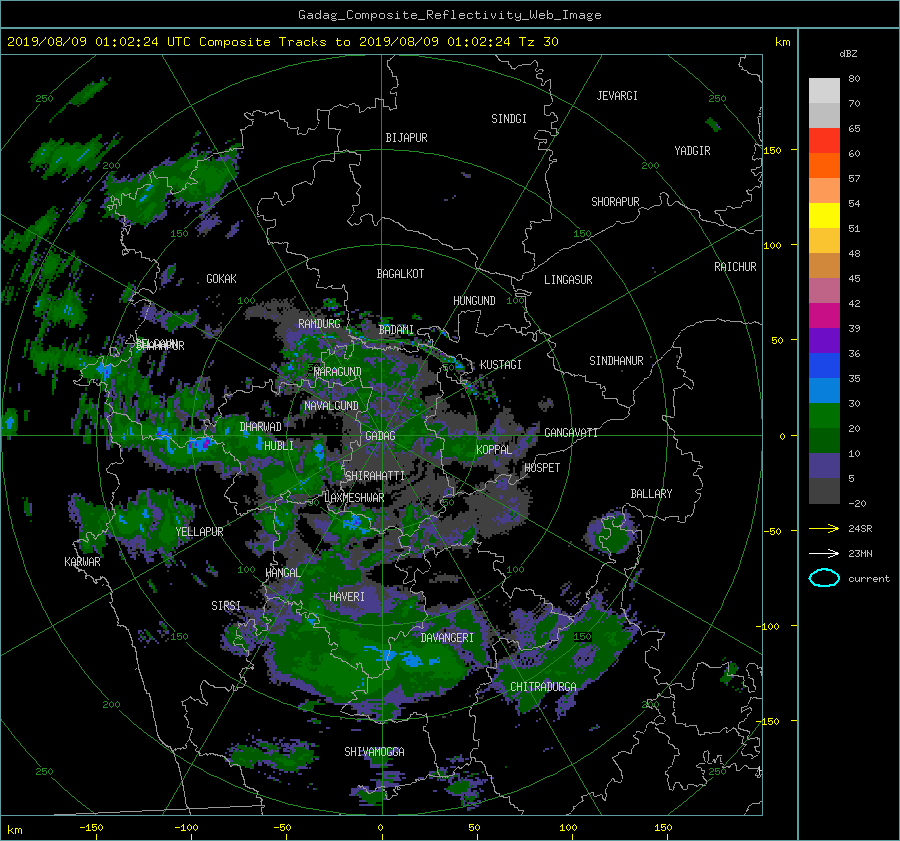Screen dimensions: 900x841
Task: Click the HANGAL city label
Action: coord(282,573)
